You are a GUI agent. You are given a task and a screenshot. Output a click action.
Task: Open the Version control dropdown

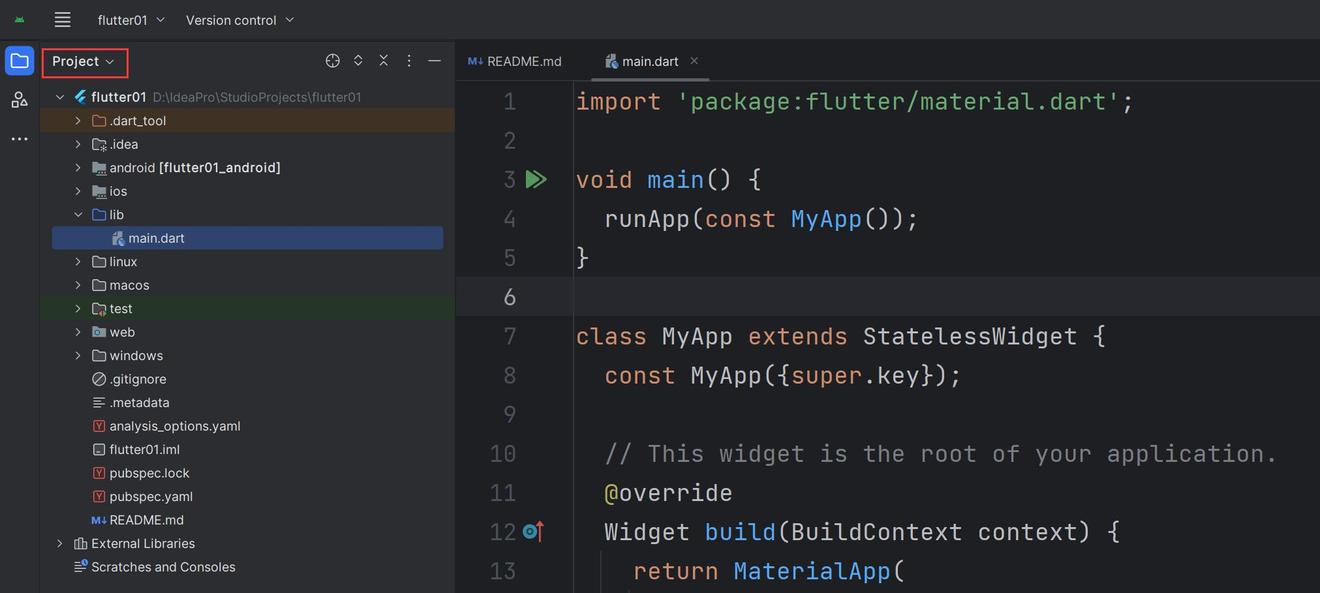tap(240, 20)
